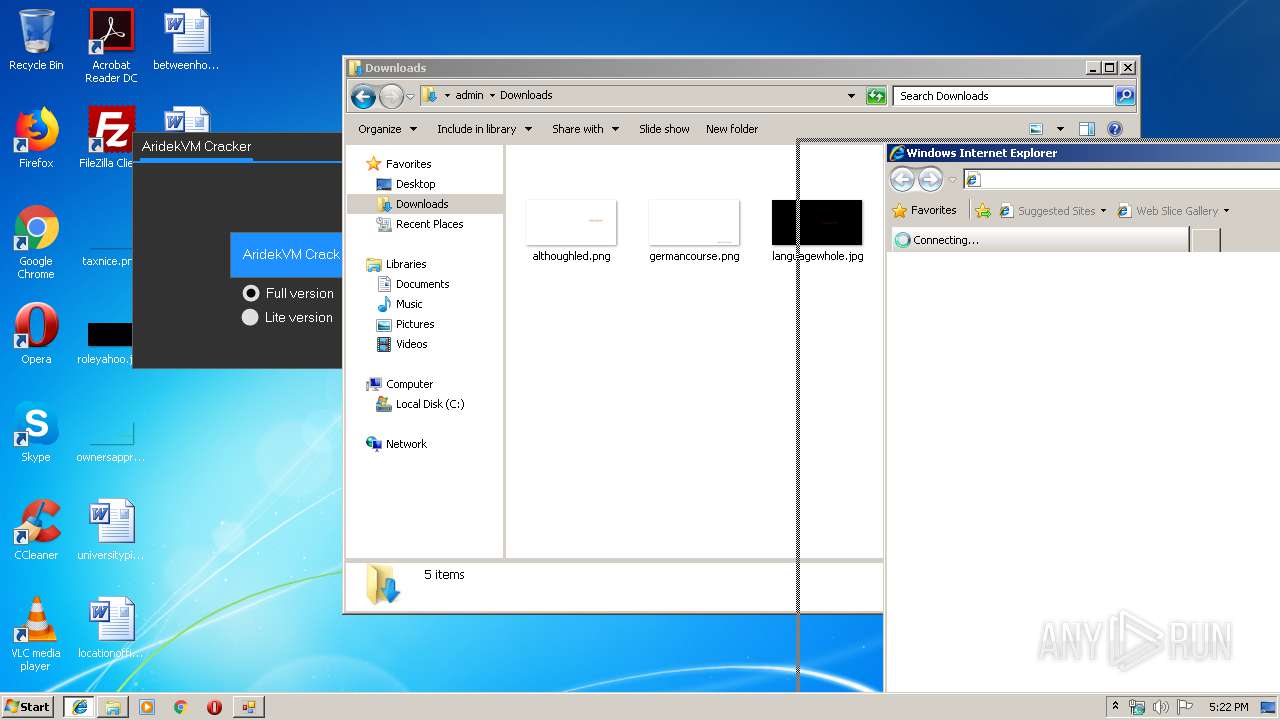The width and height of the screenshot is (1280, 720).
Task: Open recent pages dropdown next to Explorer Forward
Action: [x=410, y=97]
